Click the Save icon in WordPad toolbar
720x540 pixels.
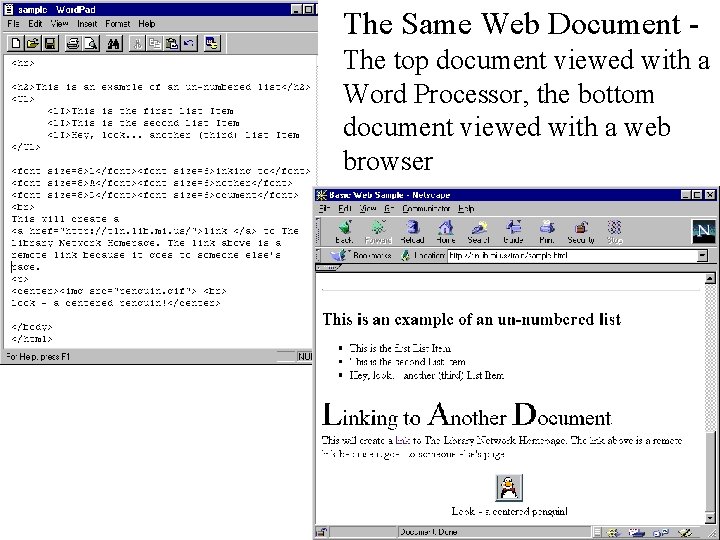[x=50, y=44]
